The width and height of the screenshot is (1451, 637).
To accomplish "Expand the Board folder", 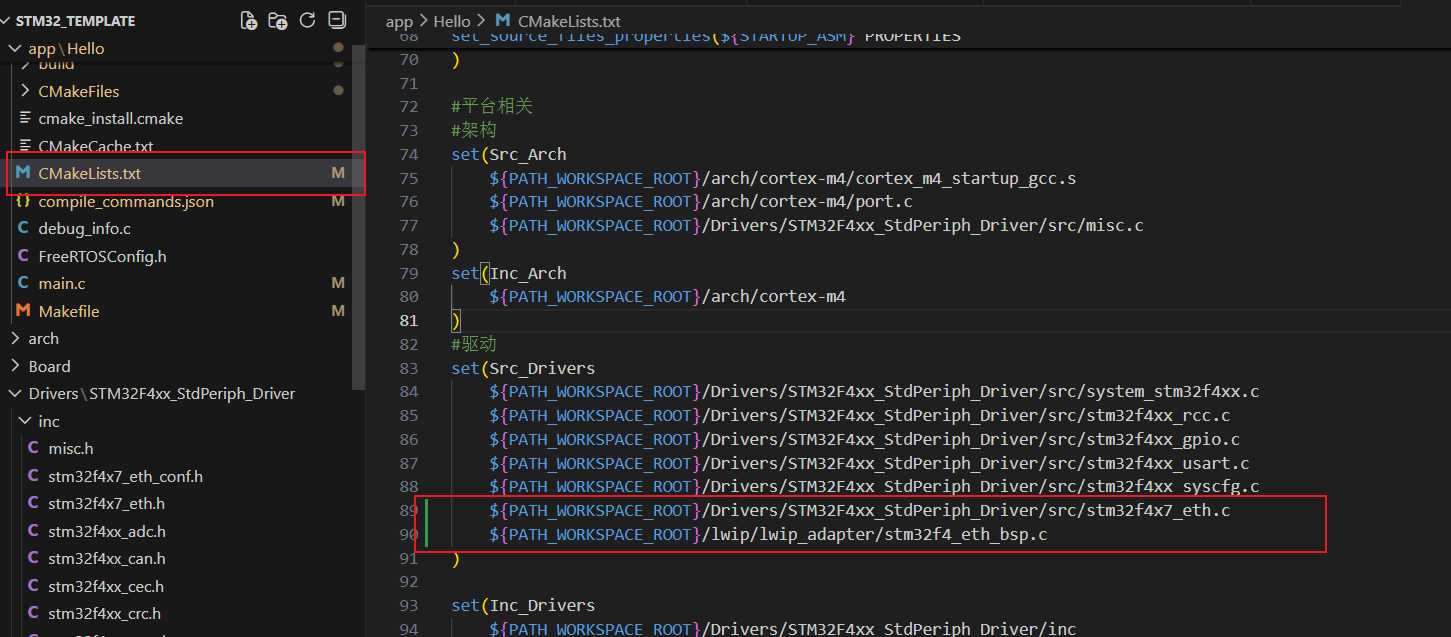I will (49, 366).
